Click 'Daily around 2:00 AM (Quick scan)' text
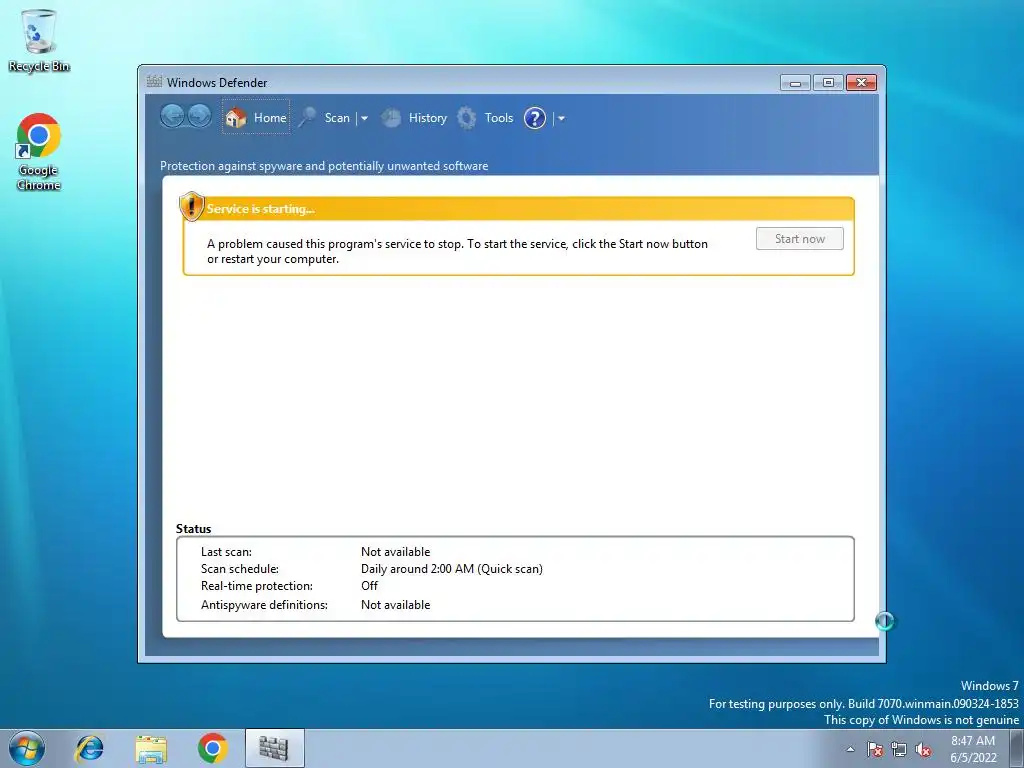1024x768 pixels. click(452, 569)
